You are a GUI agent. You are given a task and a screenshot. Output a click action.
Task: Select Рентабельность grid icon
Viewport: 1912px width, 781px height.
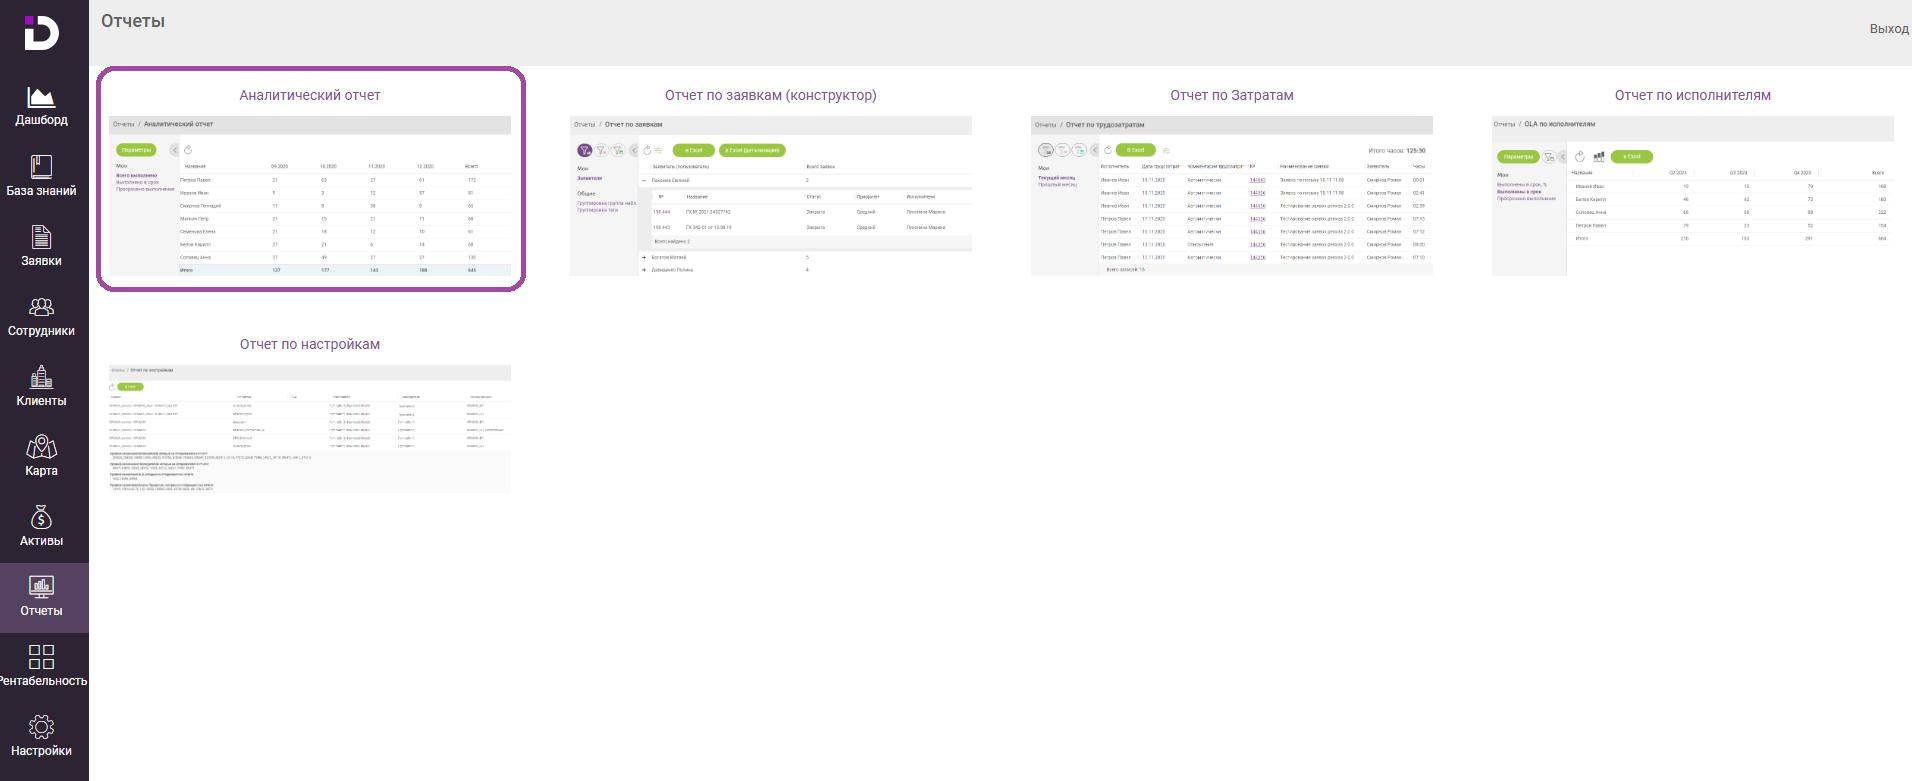click(x=41, y=657)
